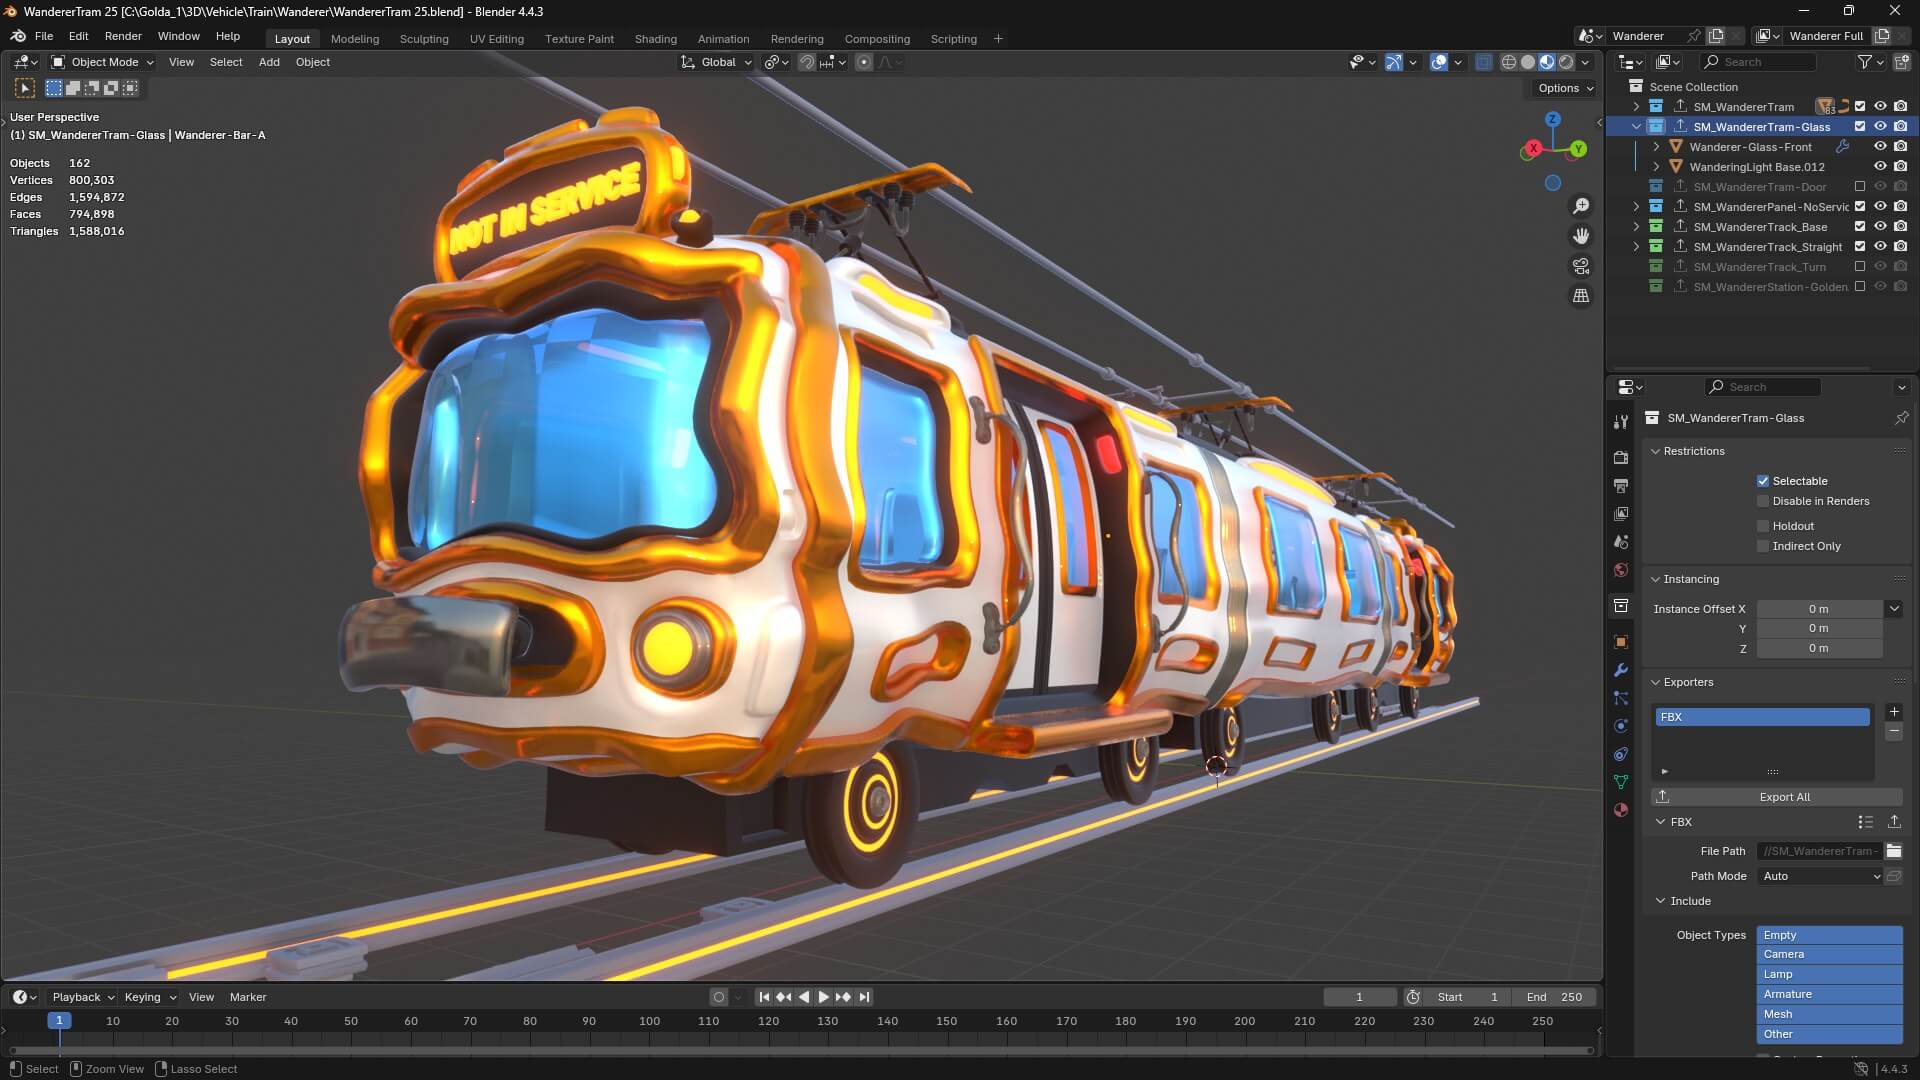
Task: Switch to the Modeling workspace tab
Action: click(x=354, y=39)
